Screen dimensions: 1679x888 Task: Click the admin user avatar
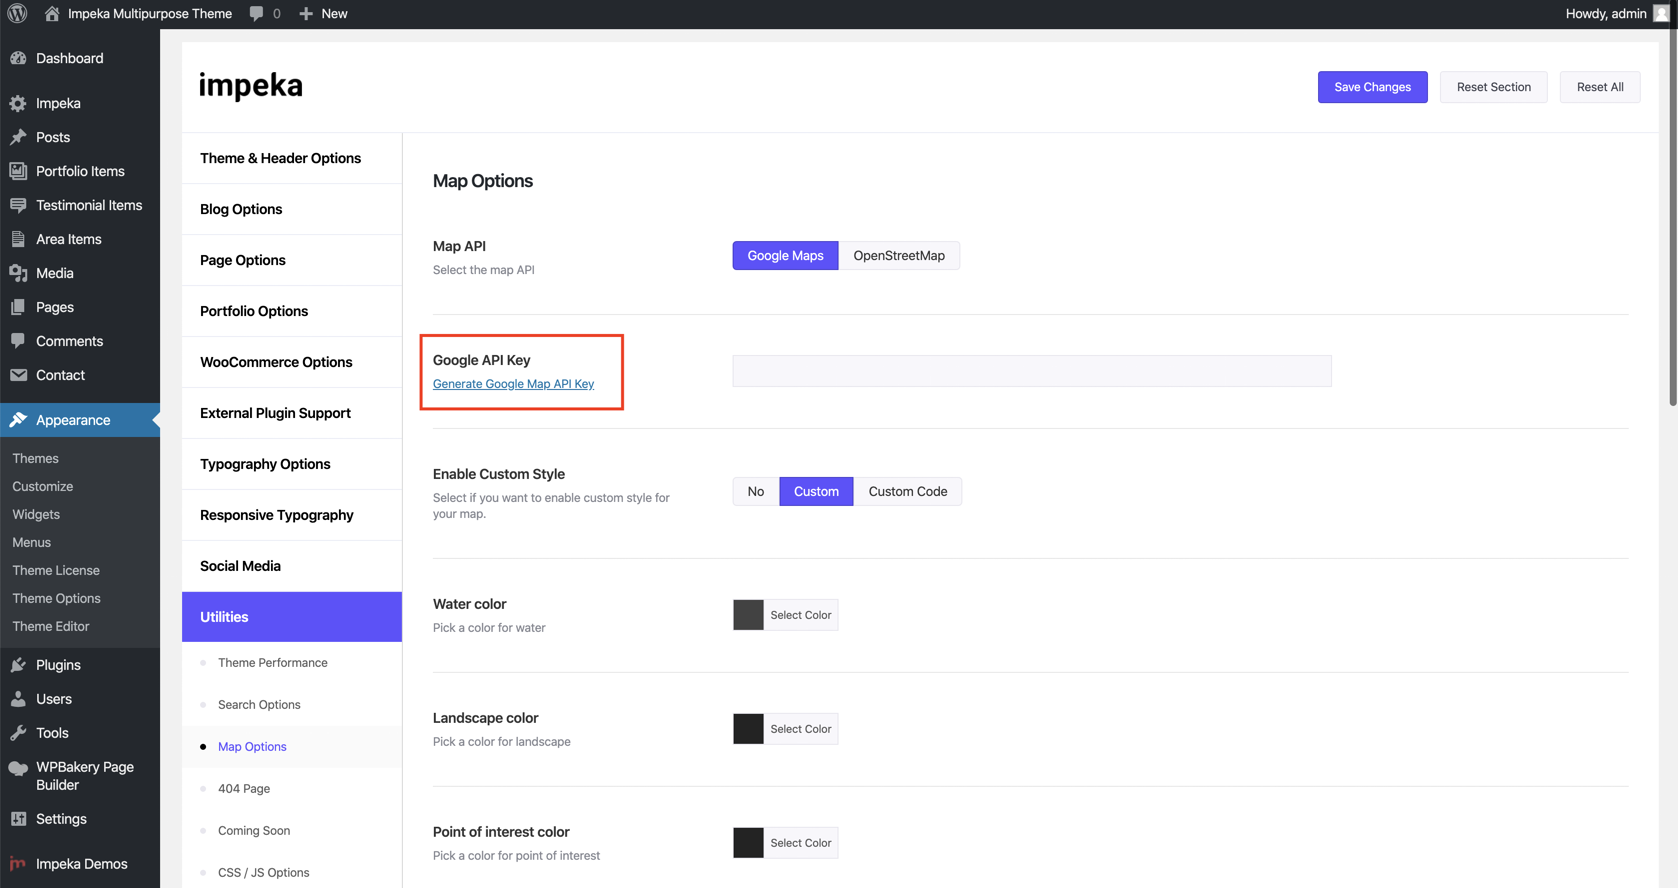[1661, 14]
